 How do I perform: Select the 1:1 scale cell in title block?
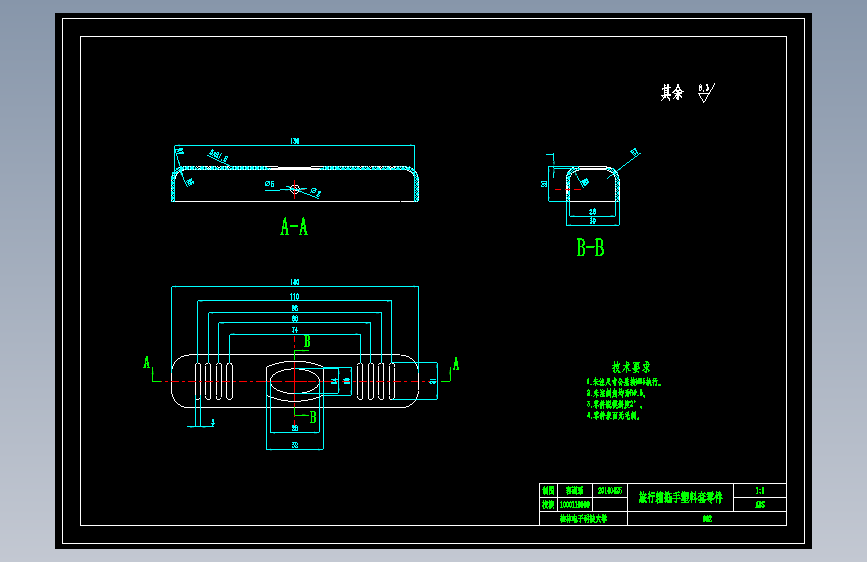pos(760,491)
